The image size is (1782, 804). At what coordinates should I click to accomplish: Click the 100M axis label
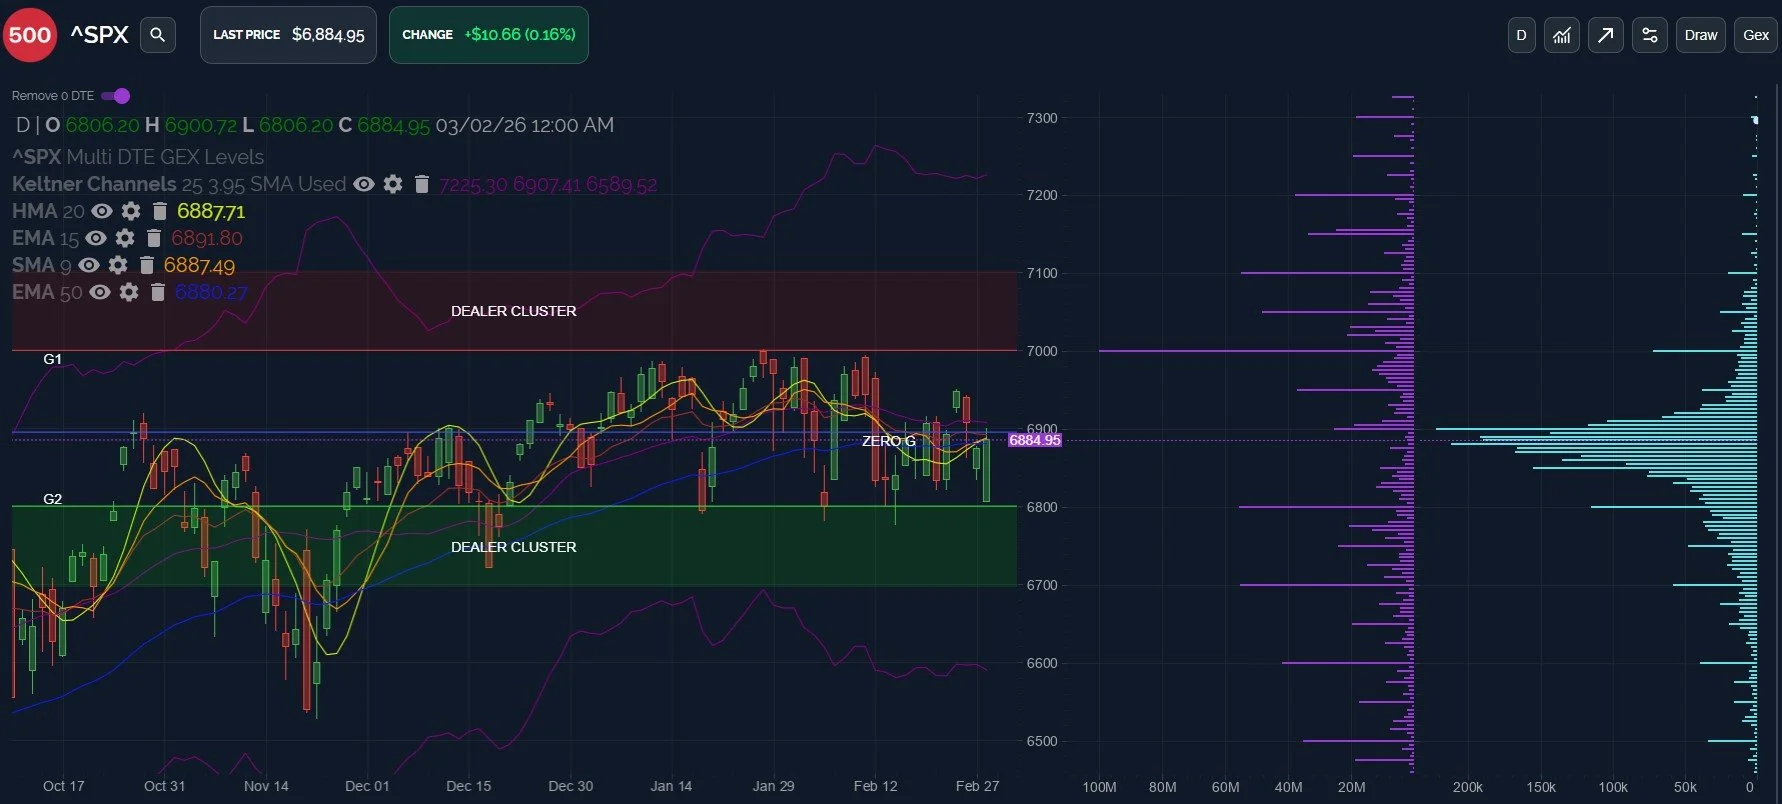[1099, 787]
